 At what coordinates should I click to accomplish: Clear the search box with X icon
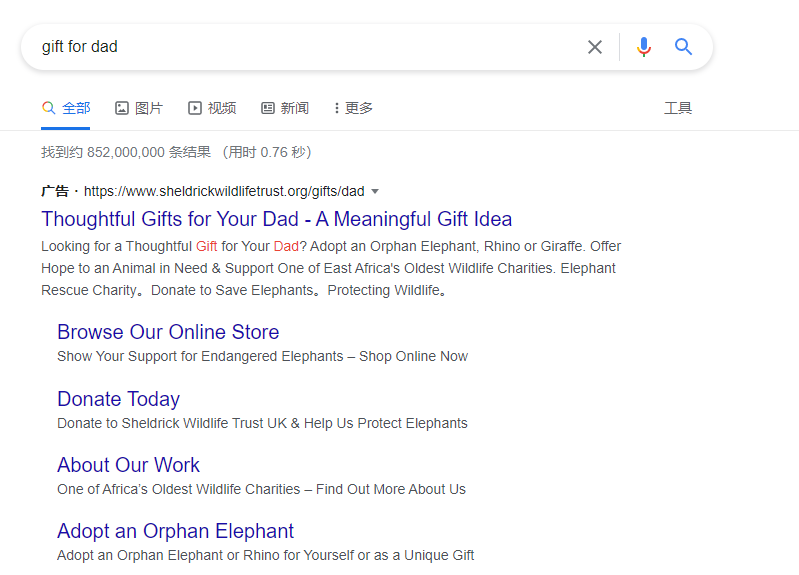pos(595,47)
